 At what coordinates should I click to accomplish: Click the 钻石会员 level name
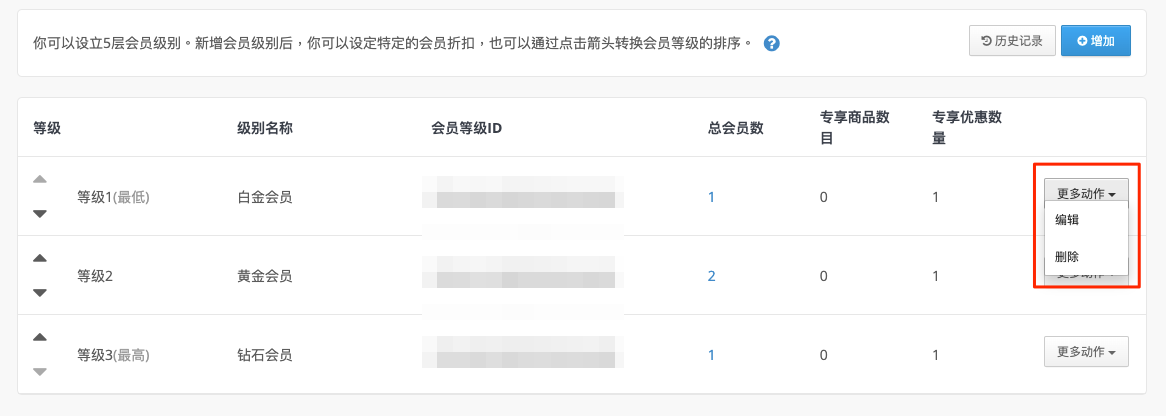click(x=265, y=355)
